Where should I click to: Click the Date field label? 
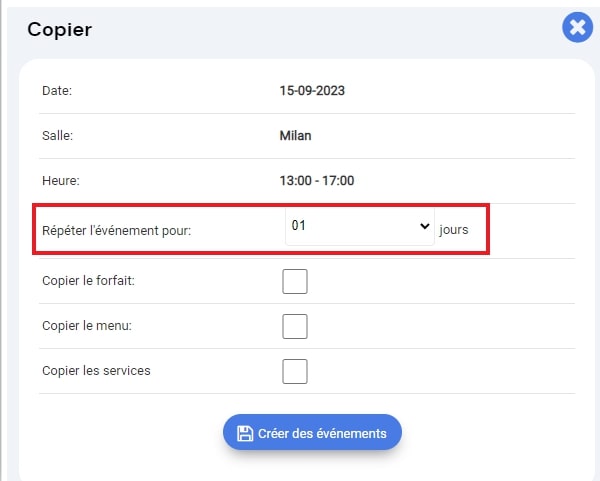click(57, 91)
